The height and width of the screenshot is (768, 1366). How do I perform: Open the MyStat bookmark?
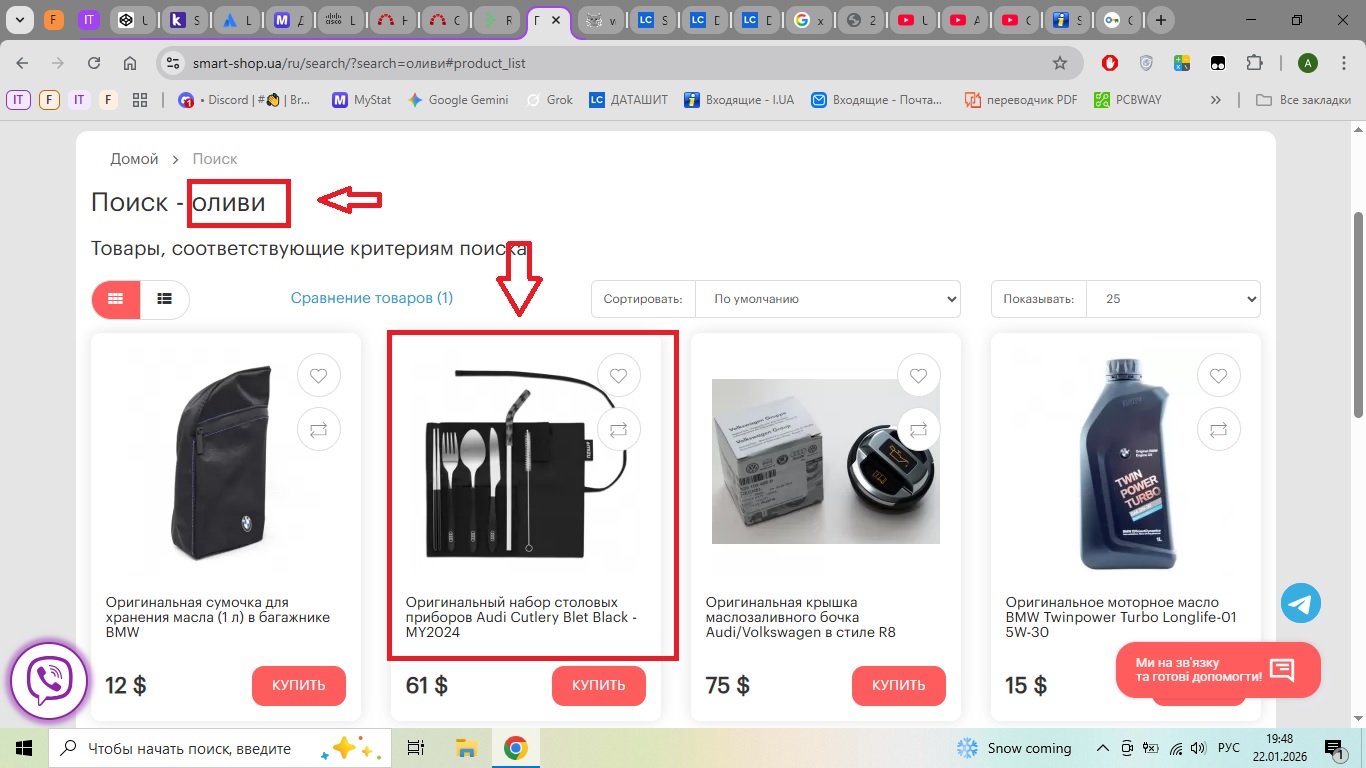pyautogui.click(x=362, y=100)
